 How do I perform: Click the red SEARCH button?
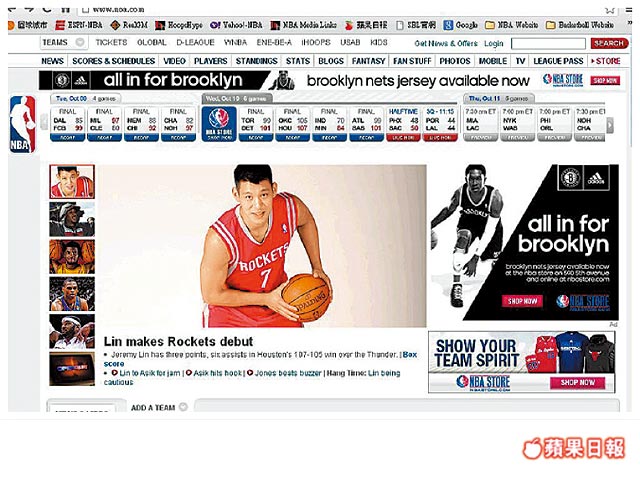pyautogui.click(x=609, y=43)
